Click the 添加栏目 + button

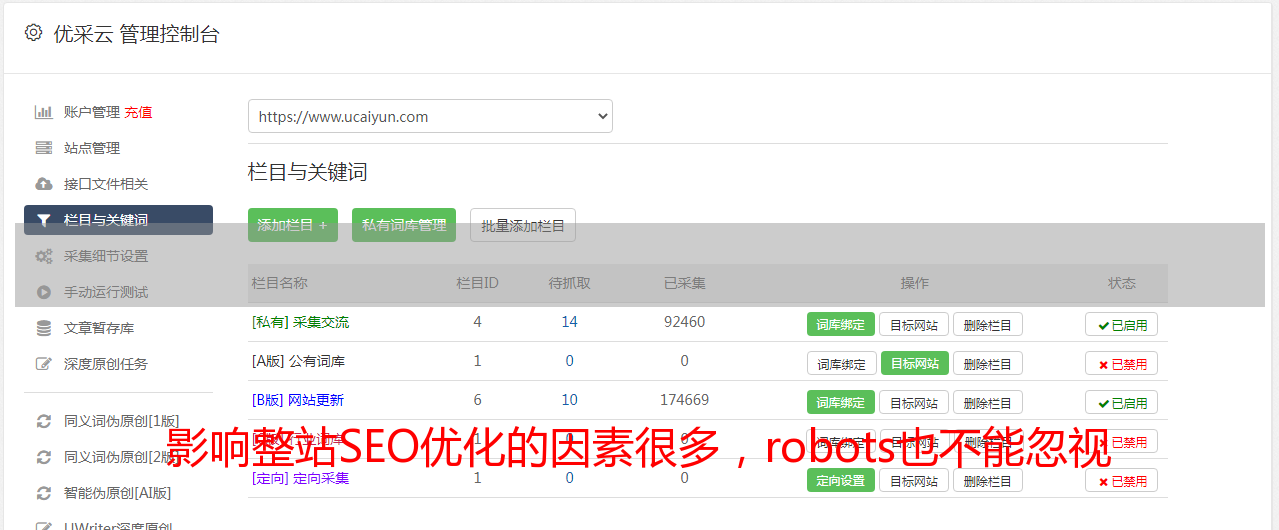click(x=293, y=225)
